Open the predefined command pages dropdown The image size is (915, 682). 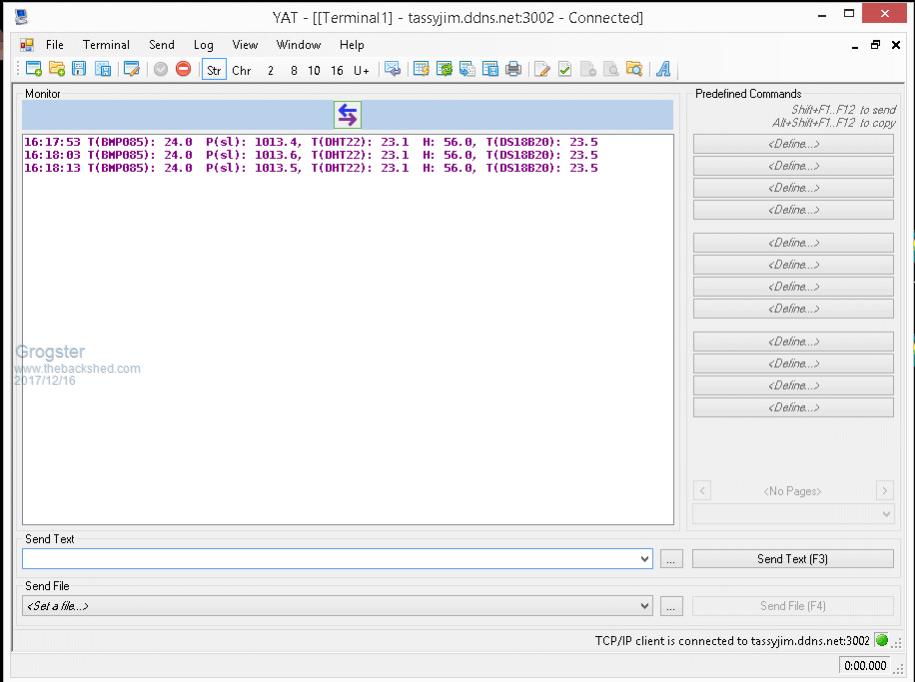886,514
